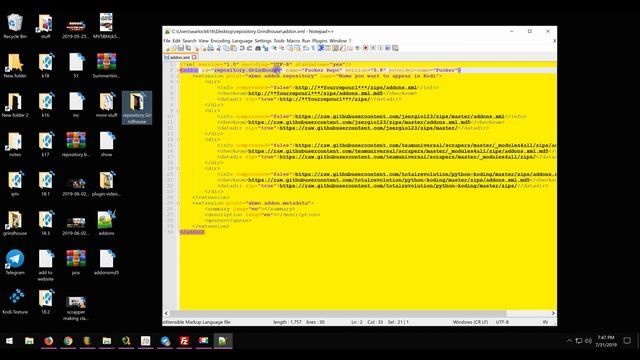Click the Save toolbar icon in Notepad++
Viewport: 640px width, 360px height.
[x=181, y=48]
